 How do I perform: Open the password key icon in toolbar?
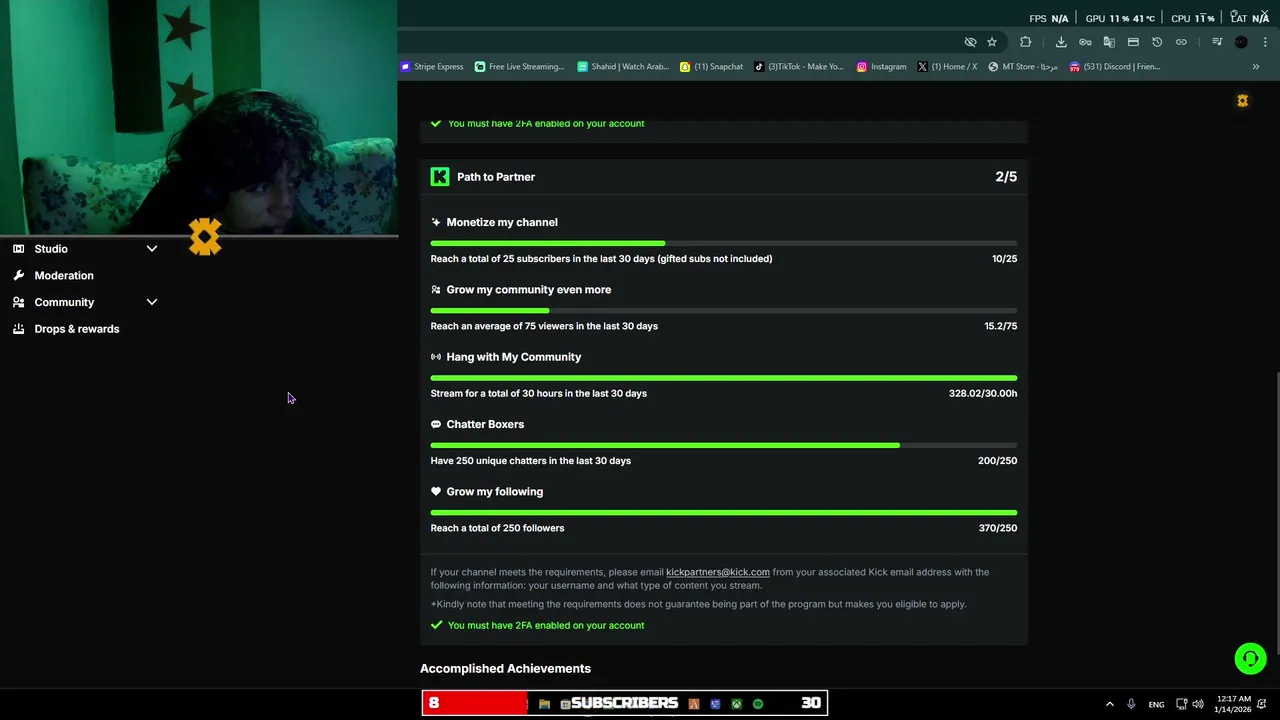tap(1085, 42)
